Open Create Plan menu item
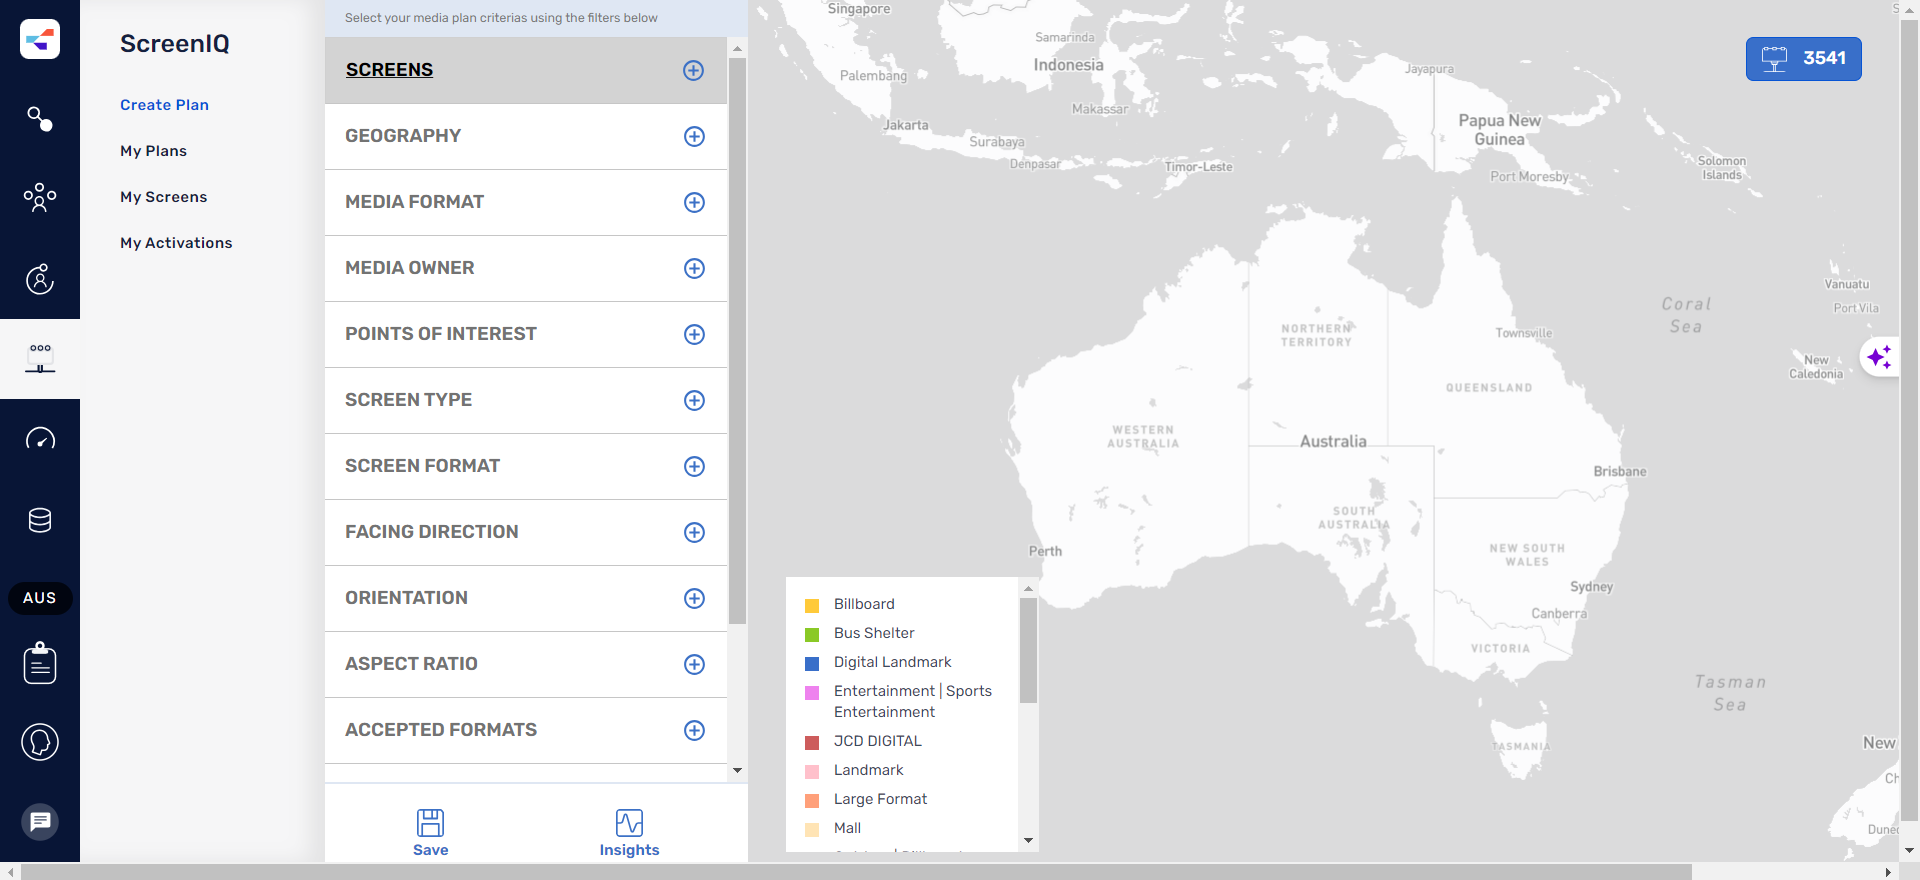Viewport: 1920px width, 880px height. (164, 105)
